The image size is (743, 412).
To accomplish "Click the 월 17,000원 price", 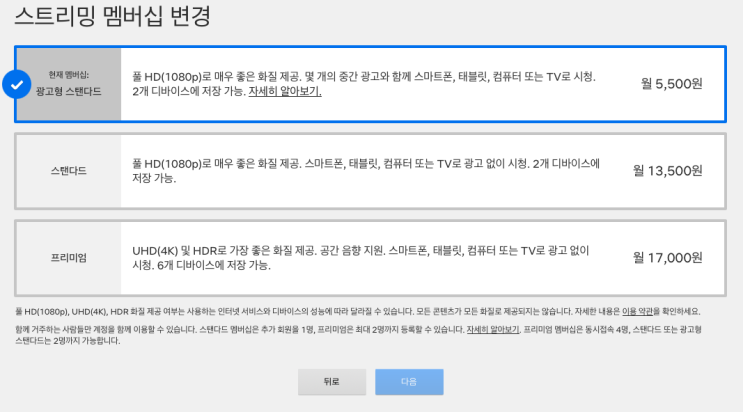I will [668, 258].
